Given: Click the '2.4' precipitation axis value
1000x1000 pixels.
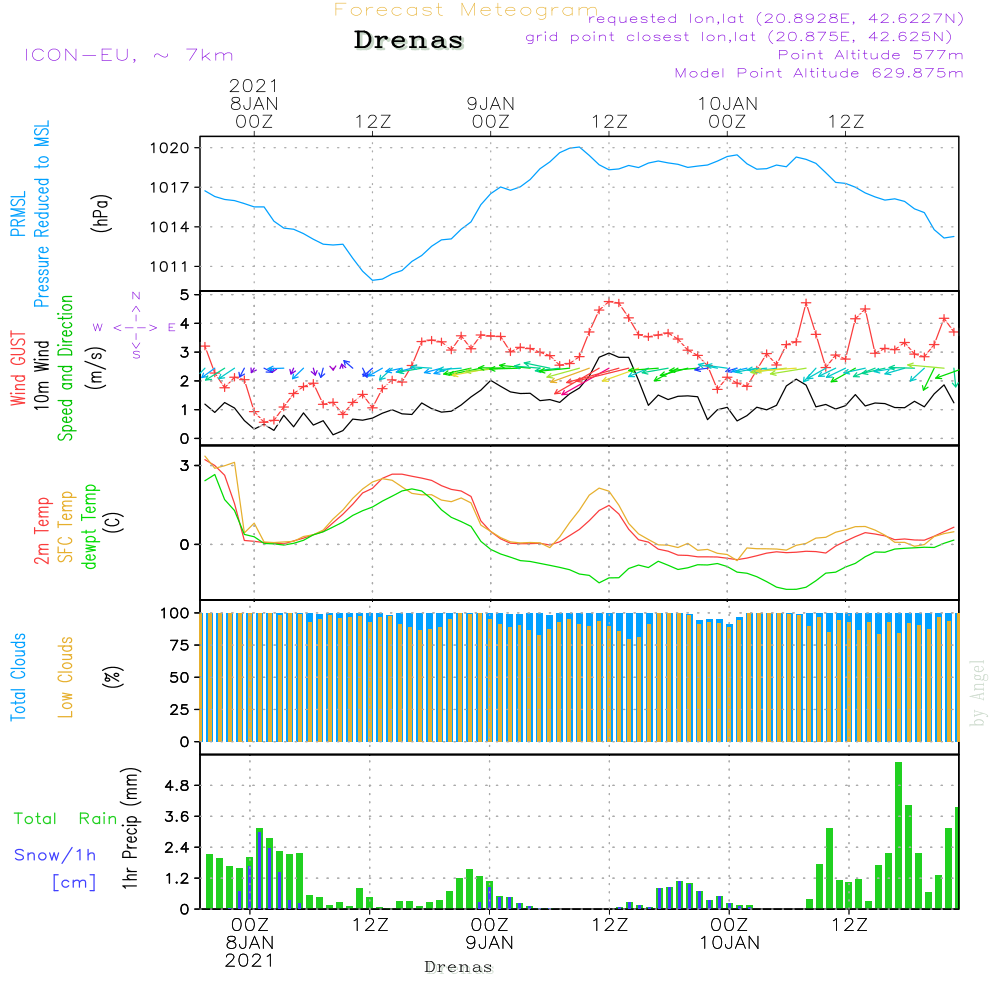Looking at the screenshot, I should (x=177, y=848).
